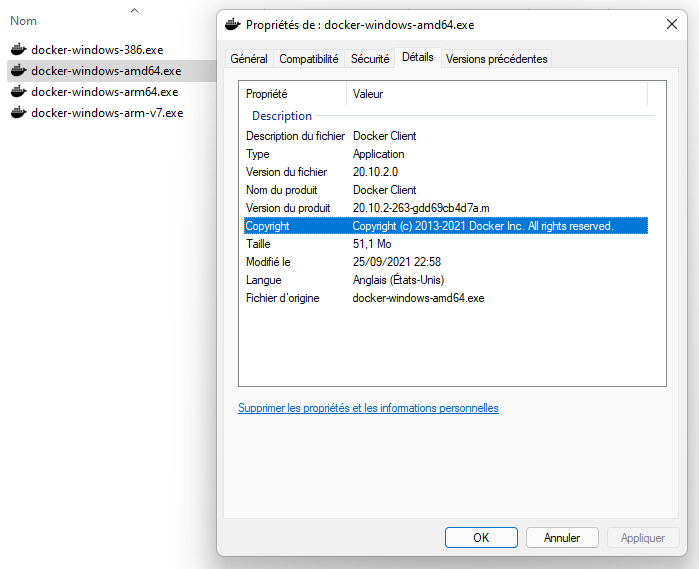Click the Application type value
This screenshot has width=699, height=569.
(x=378, y=154)
